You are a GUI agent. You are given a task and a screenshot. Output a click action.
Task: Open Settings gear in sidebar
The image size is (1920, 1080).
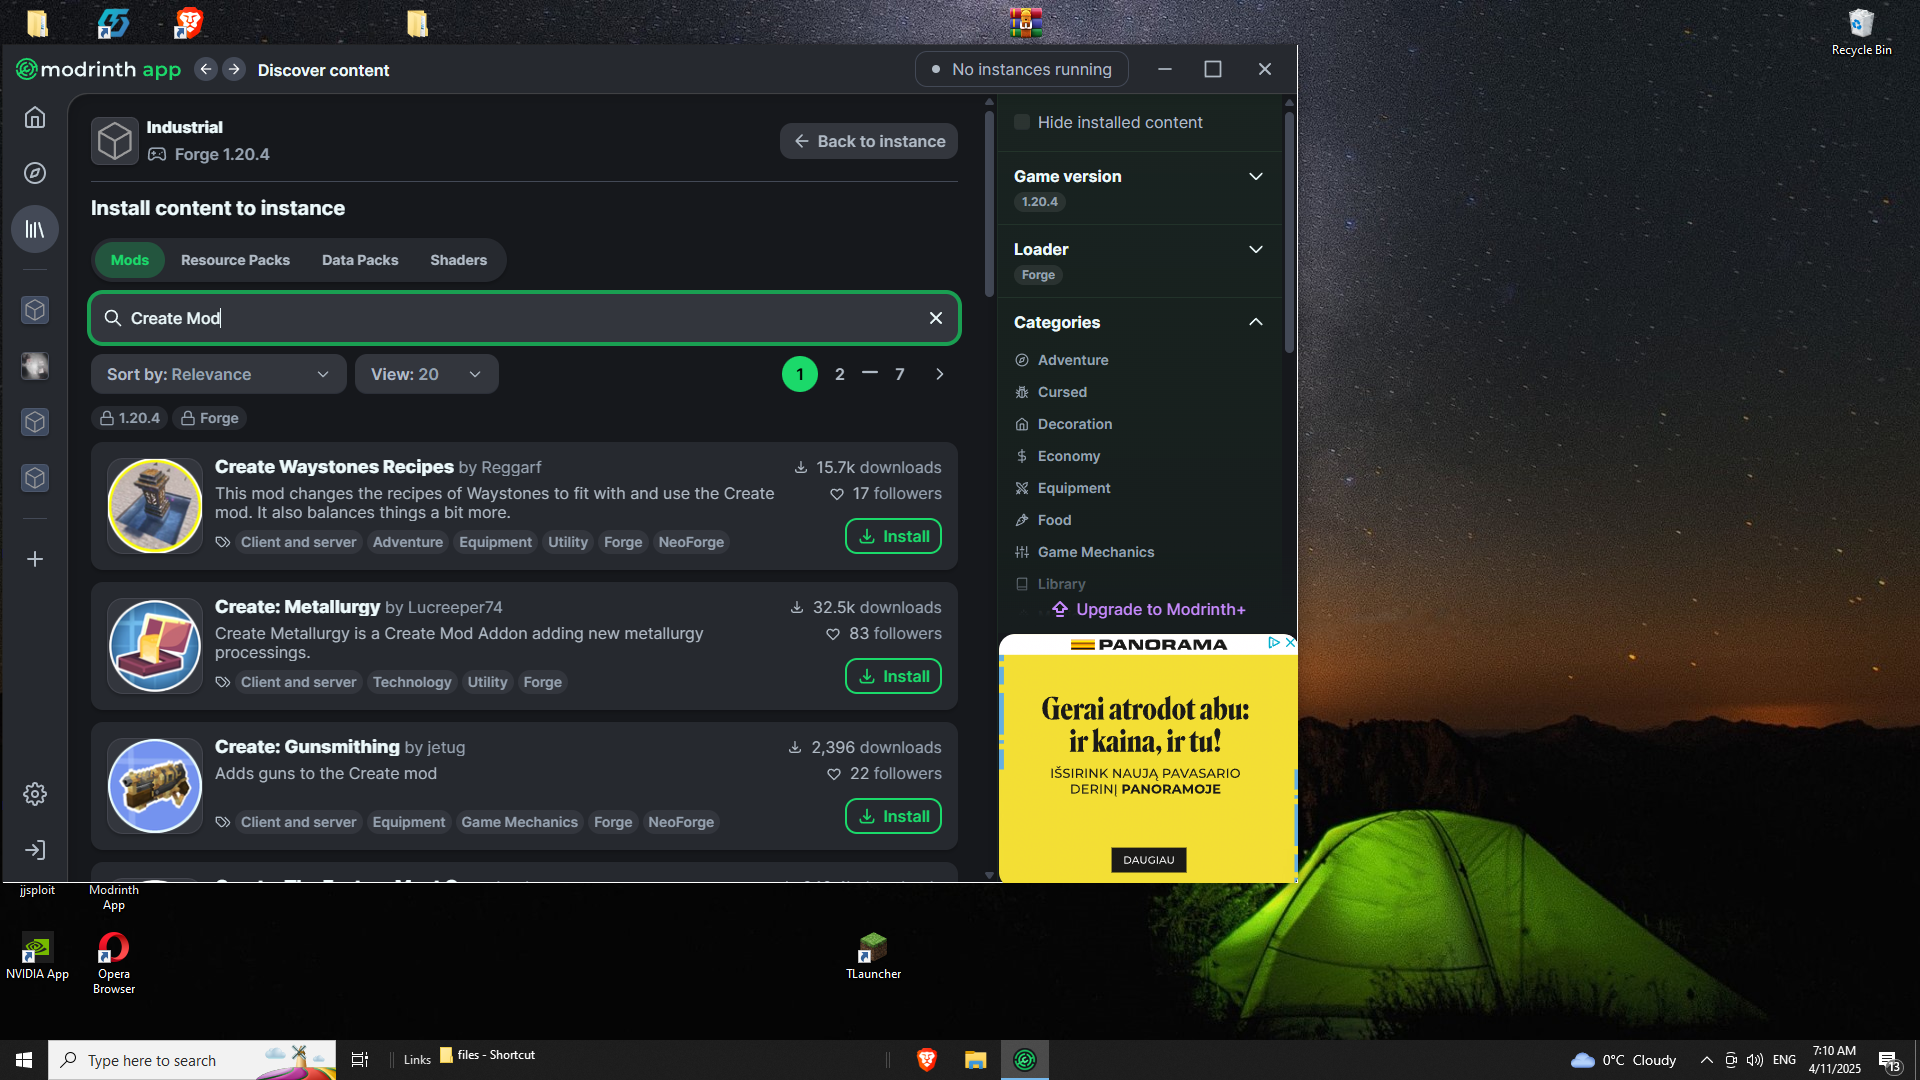coord(35,794)
